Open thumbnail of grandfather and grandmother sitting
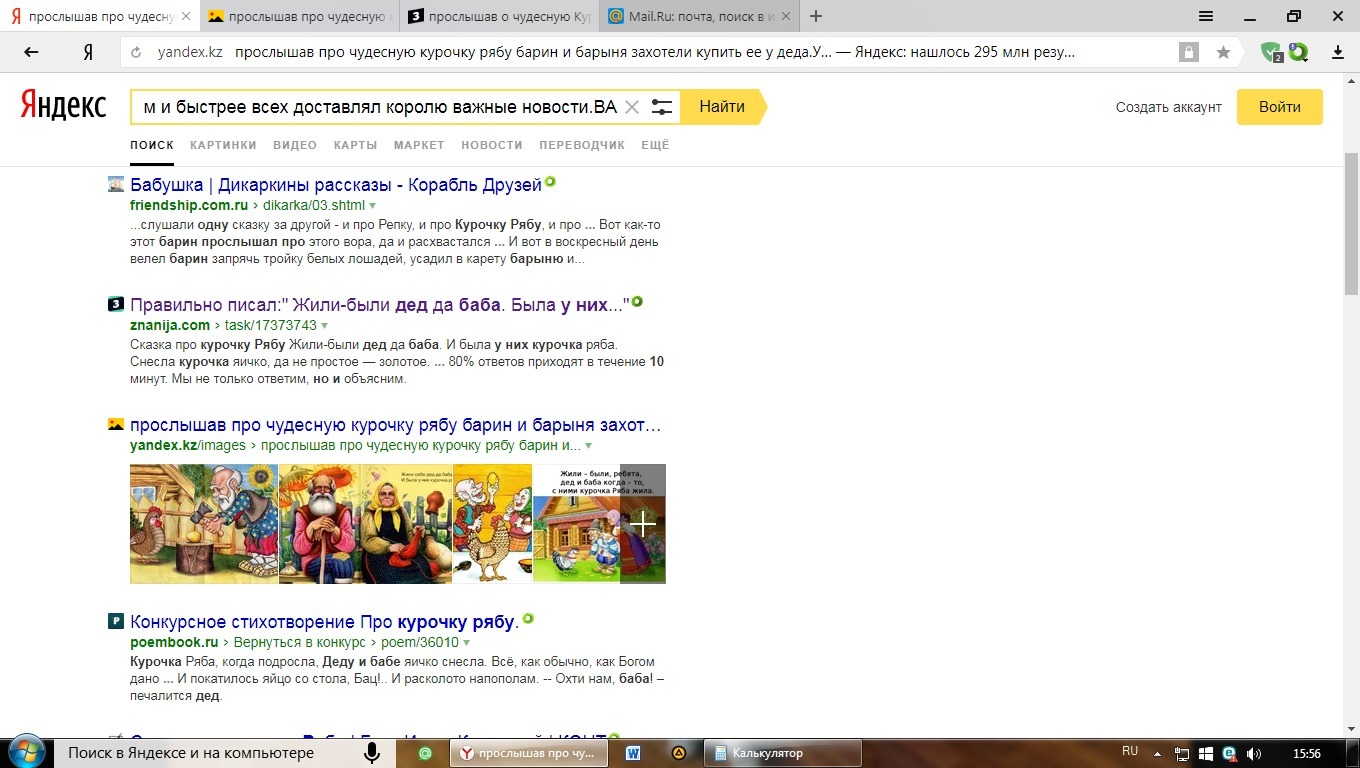Viewport: 1360px width, 768px height. click(365, 524)
